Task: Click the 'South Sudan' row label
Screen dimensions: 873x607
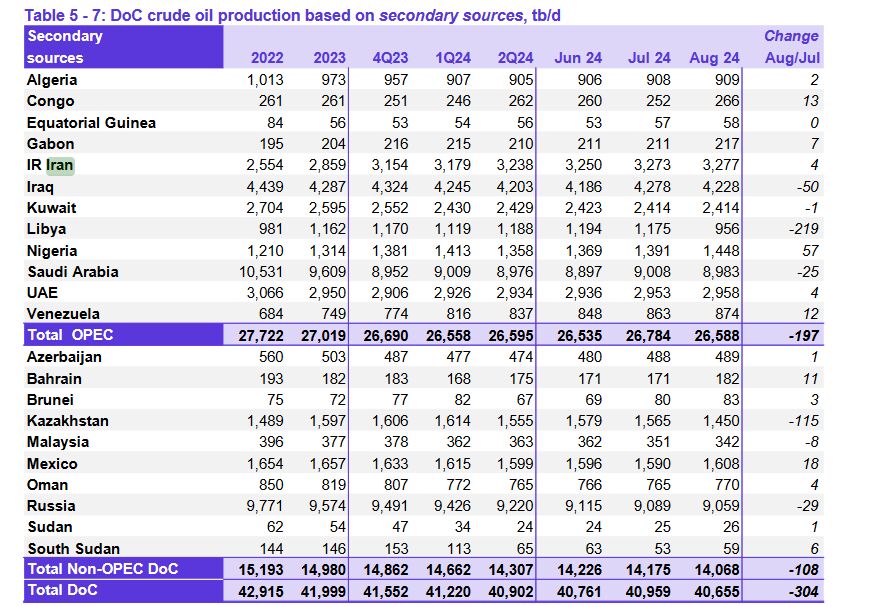Action: coord(73,549)
